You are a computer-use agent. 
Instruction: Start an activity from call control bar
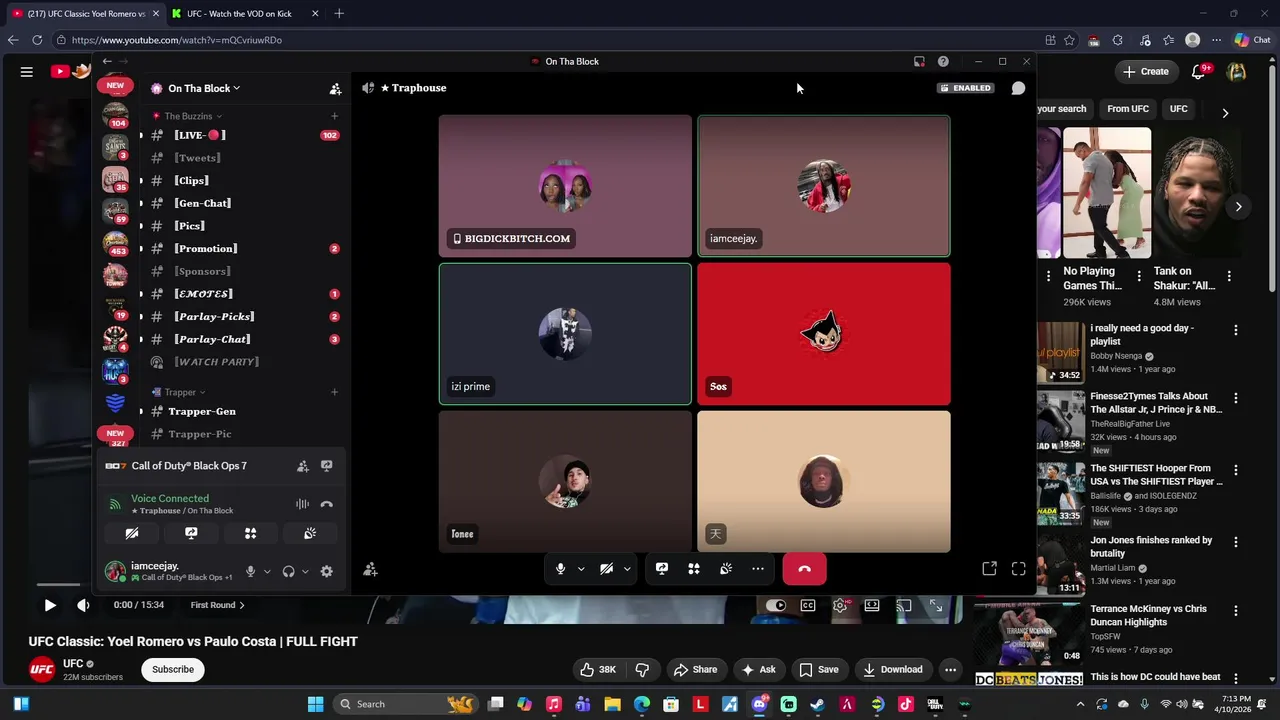[694, 569]
